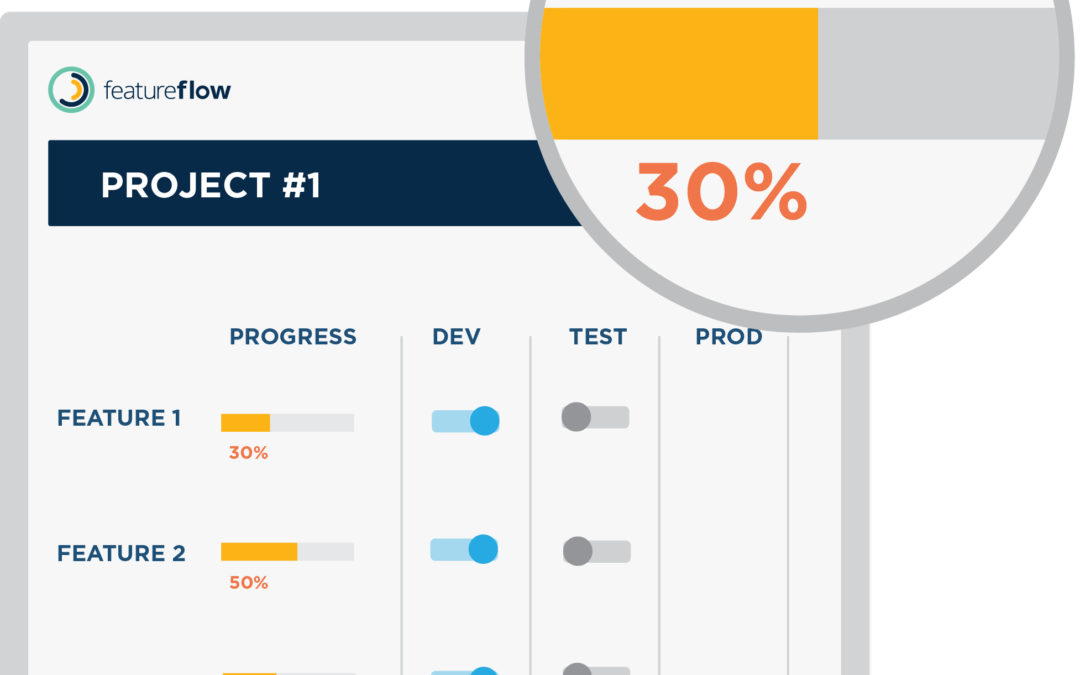Switch the third row TEST toggle
The image size is (1080, 675).
pyautogui.click(x=596, y=669)
